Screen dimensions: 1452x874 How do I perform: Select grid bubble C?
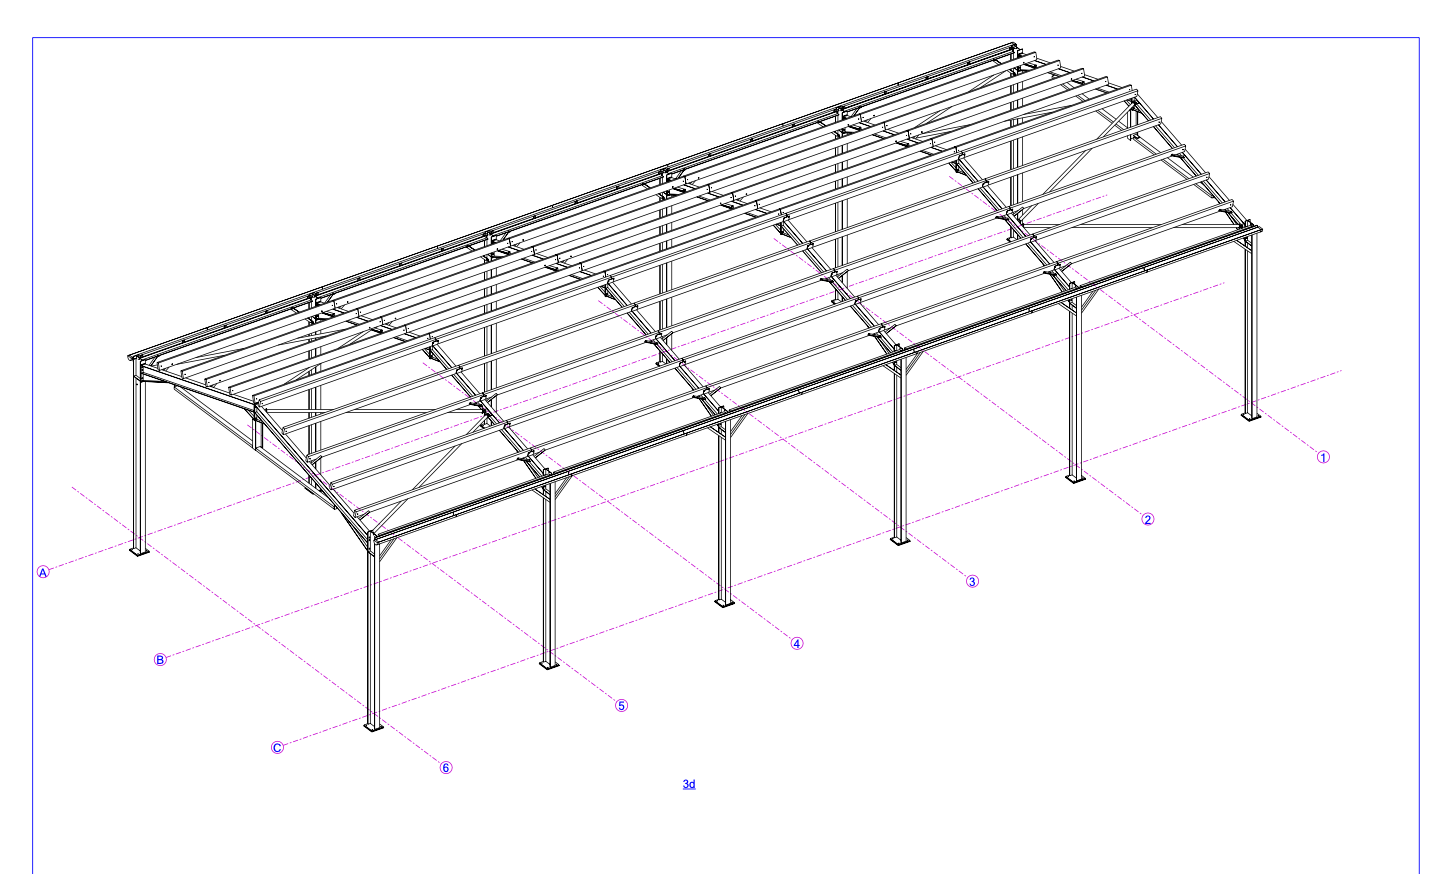(x=278, y=746)
